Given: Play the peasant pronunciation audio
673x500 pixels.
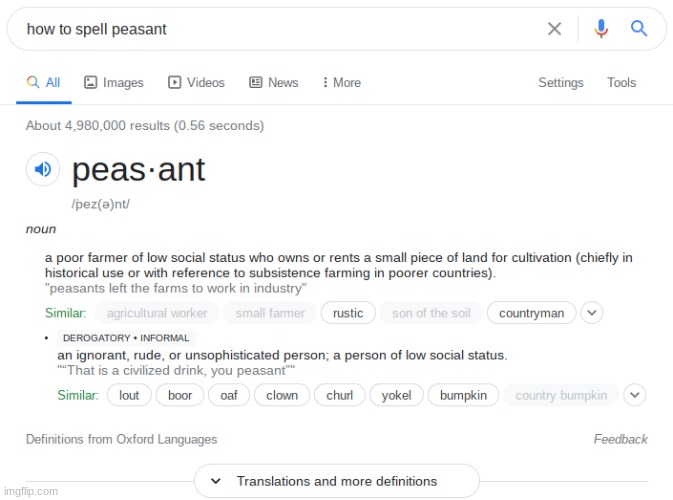Looking at the screenshot, I should coord(42,169).
